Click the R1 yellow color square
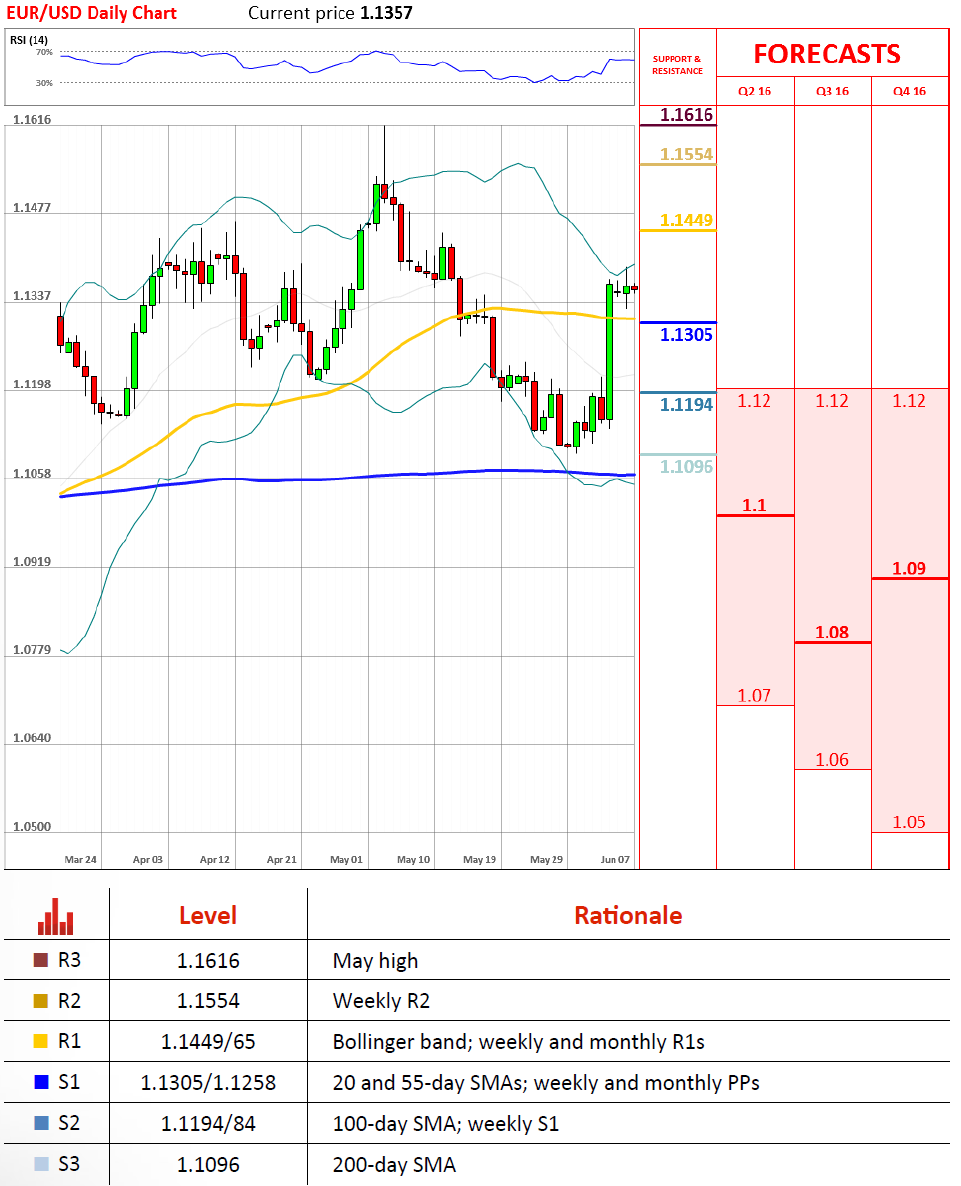 (x=41, y=1042)
